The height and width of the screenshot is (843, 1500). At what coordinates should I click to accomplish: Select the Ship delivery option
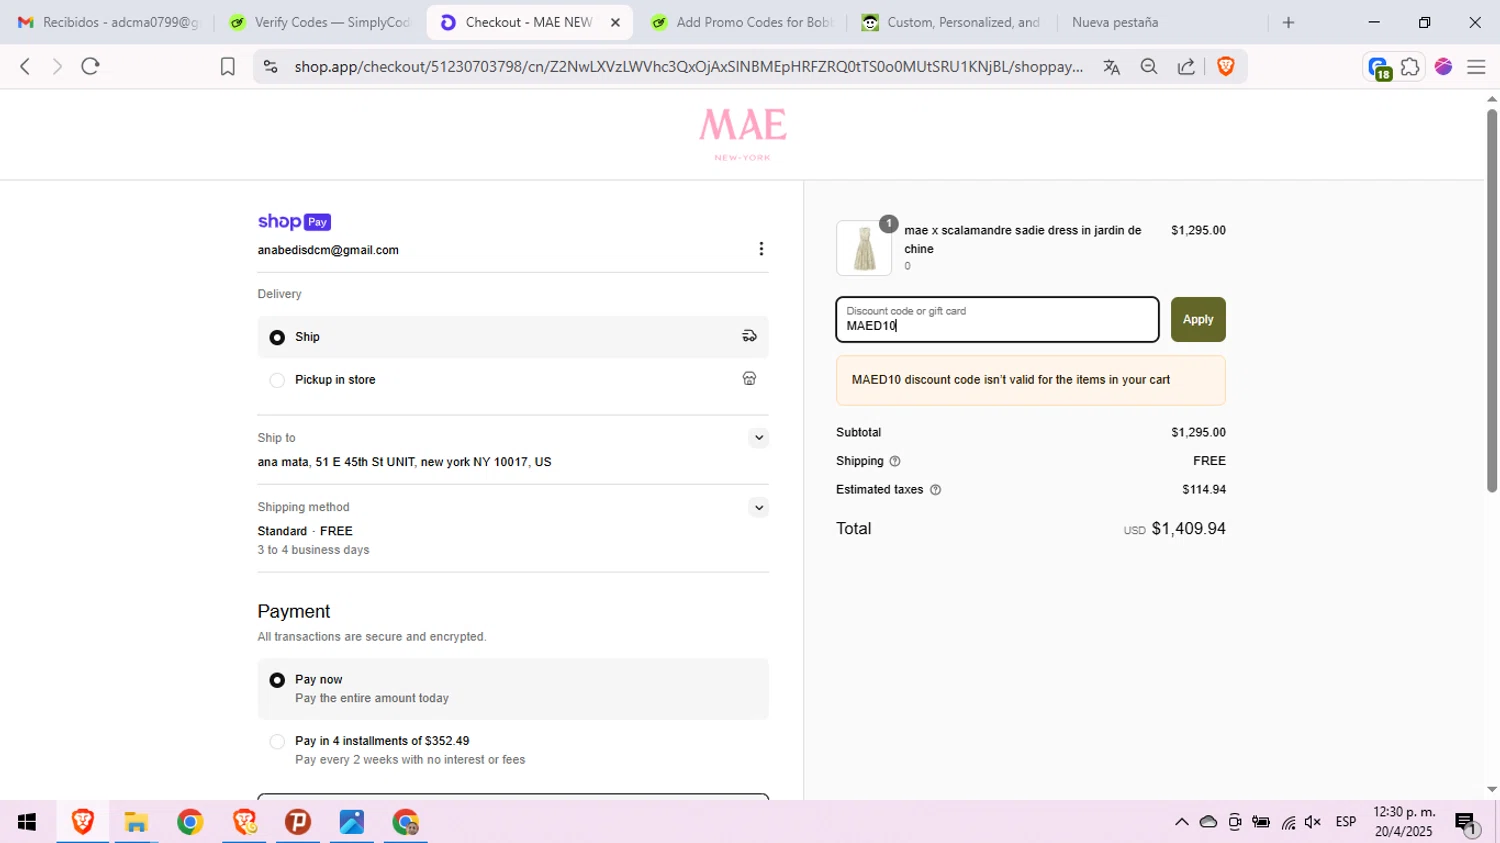click(x=513, y=337)
